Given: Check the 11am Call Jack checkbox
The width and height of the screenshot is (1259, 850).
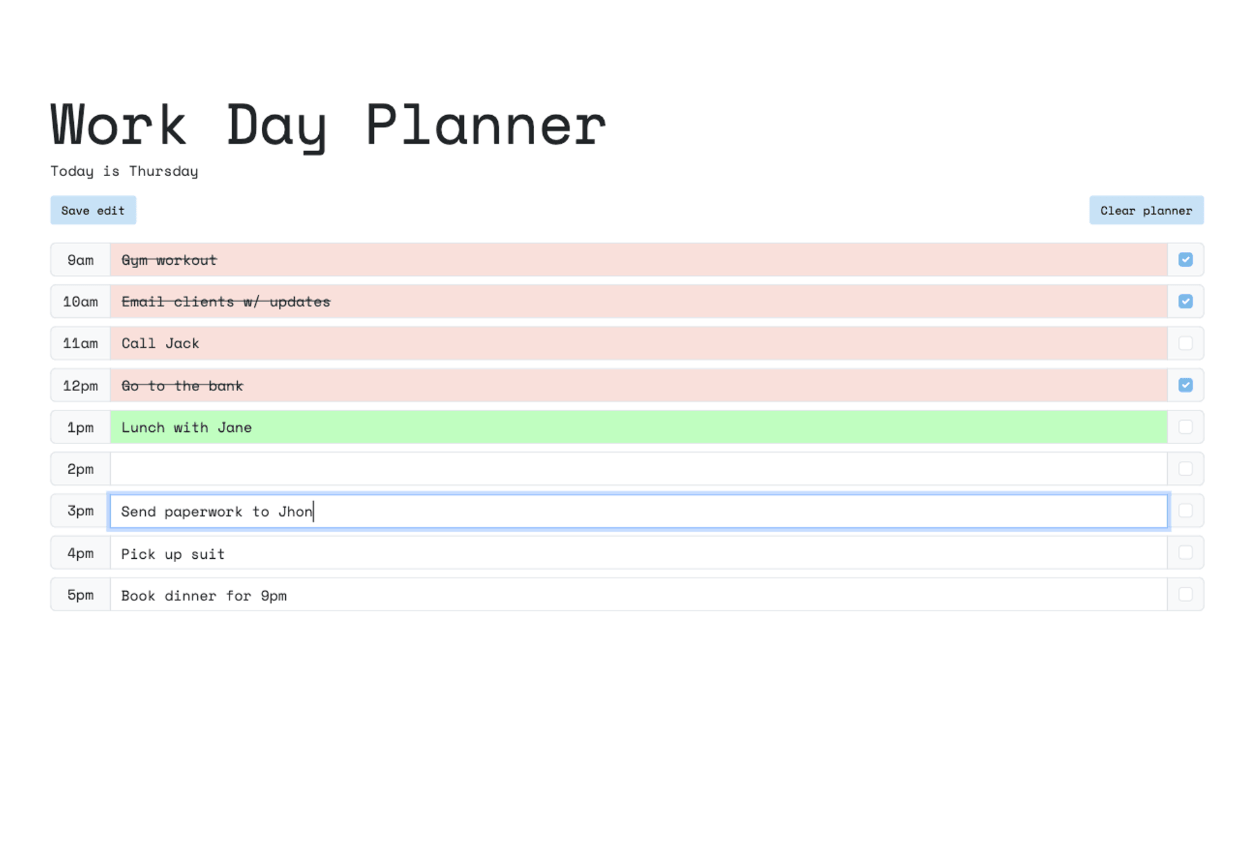Looking at the screenshot, I should pyautogui.click(x=1185, y=343).
